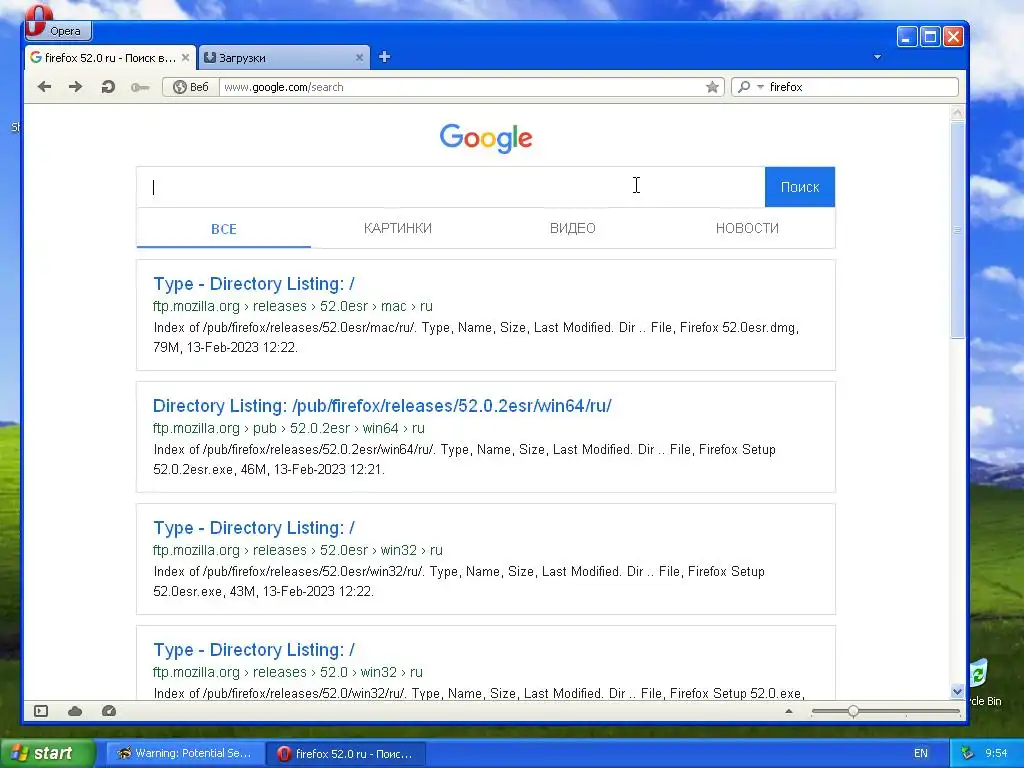Image resolution: width=1024 pixels, height=768 pixels.
Task: Open Opera Link cloud icon
Action: pos(75,711)
